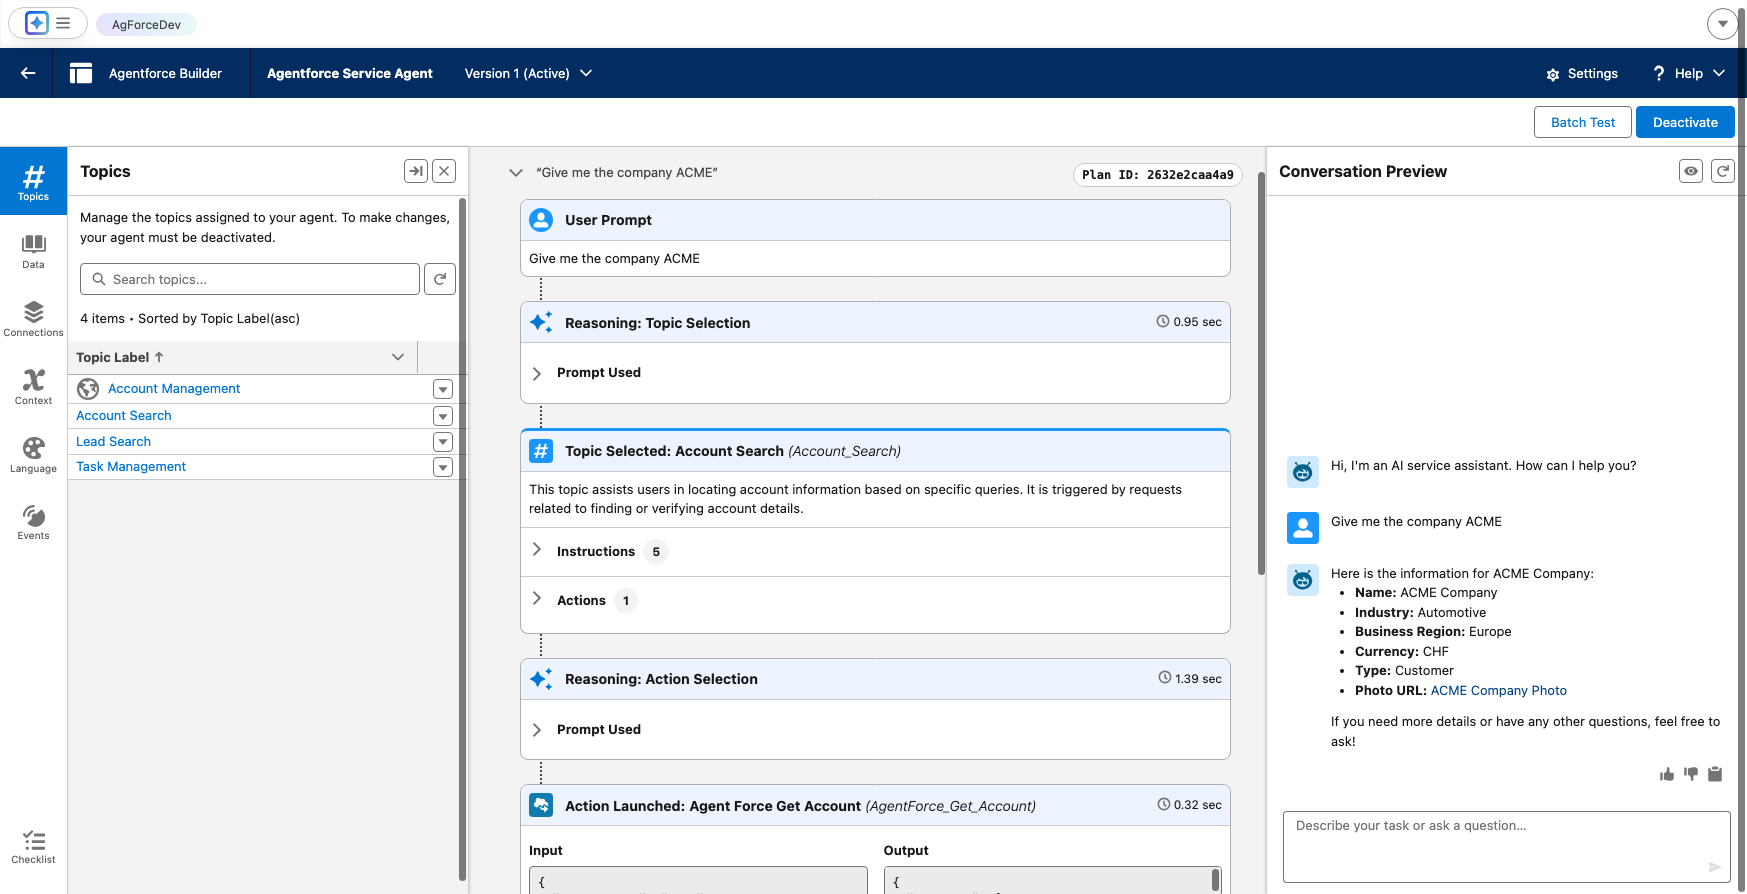Click the Topic Selected hash icon
The width and height of the screenshot is (1747, 894).
click(x=541, y=451)
